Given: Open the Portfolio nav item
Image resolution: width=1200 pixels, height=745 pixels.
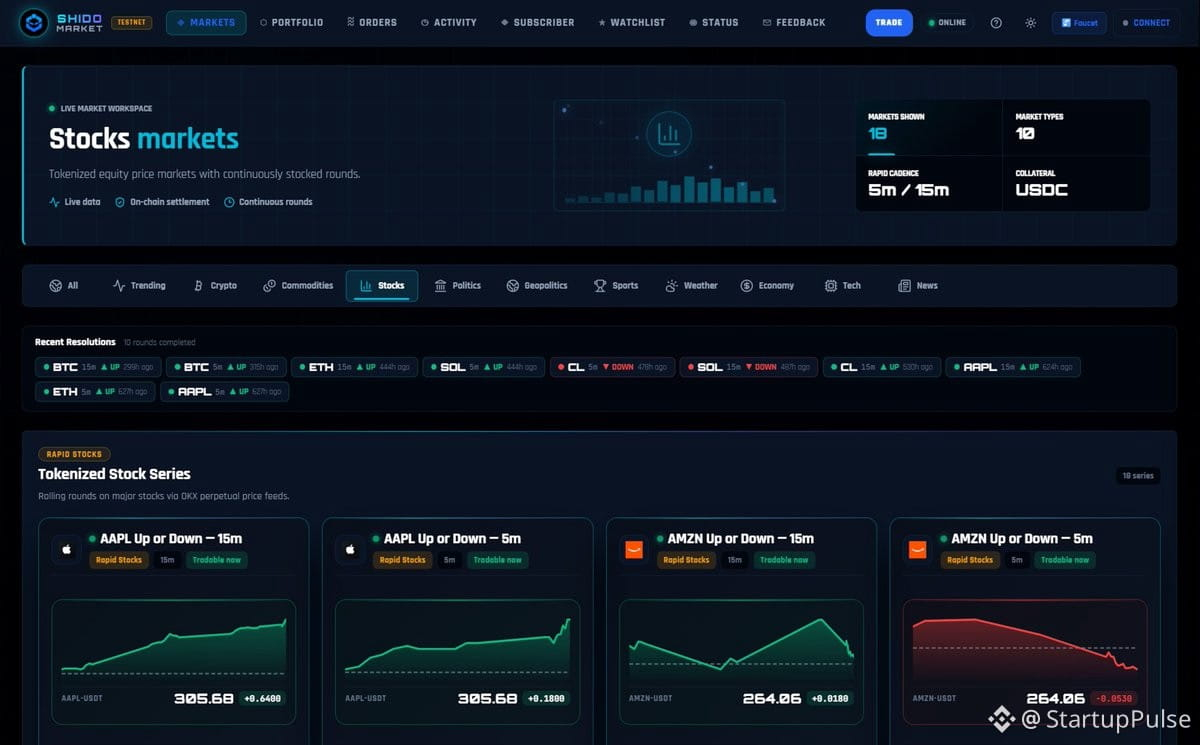Looking at the screenshot, I should (291, 22).
